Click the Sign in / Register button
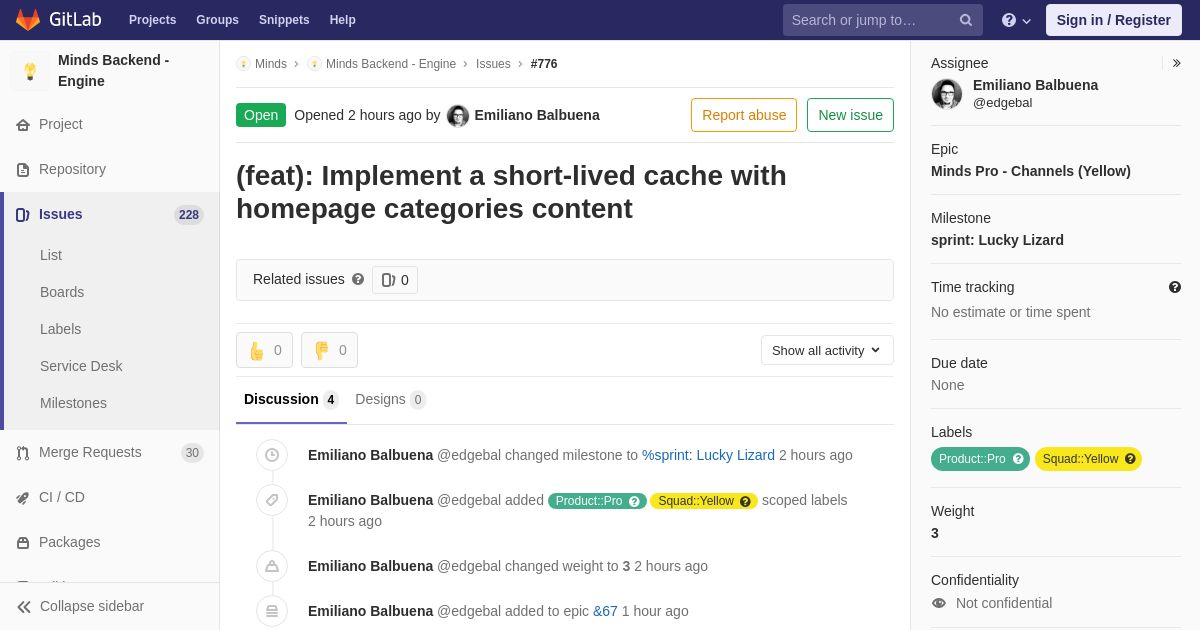Screen dimensions: 1200x630 (1114, 20)
